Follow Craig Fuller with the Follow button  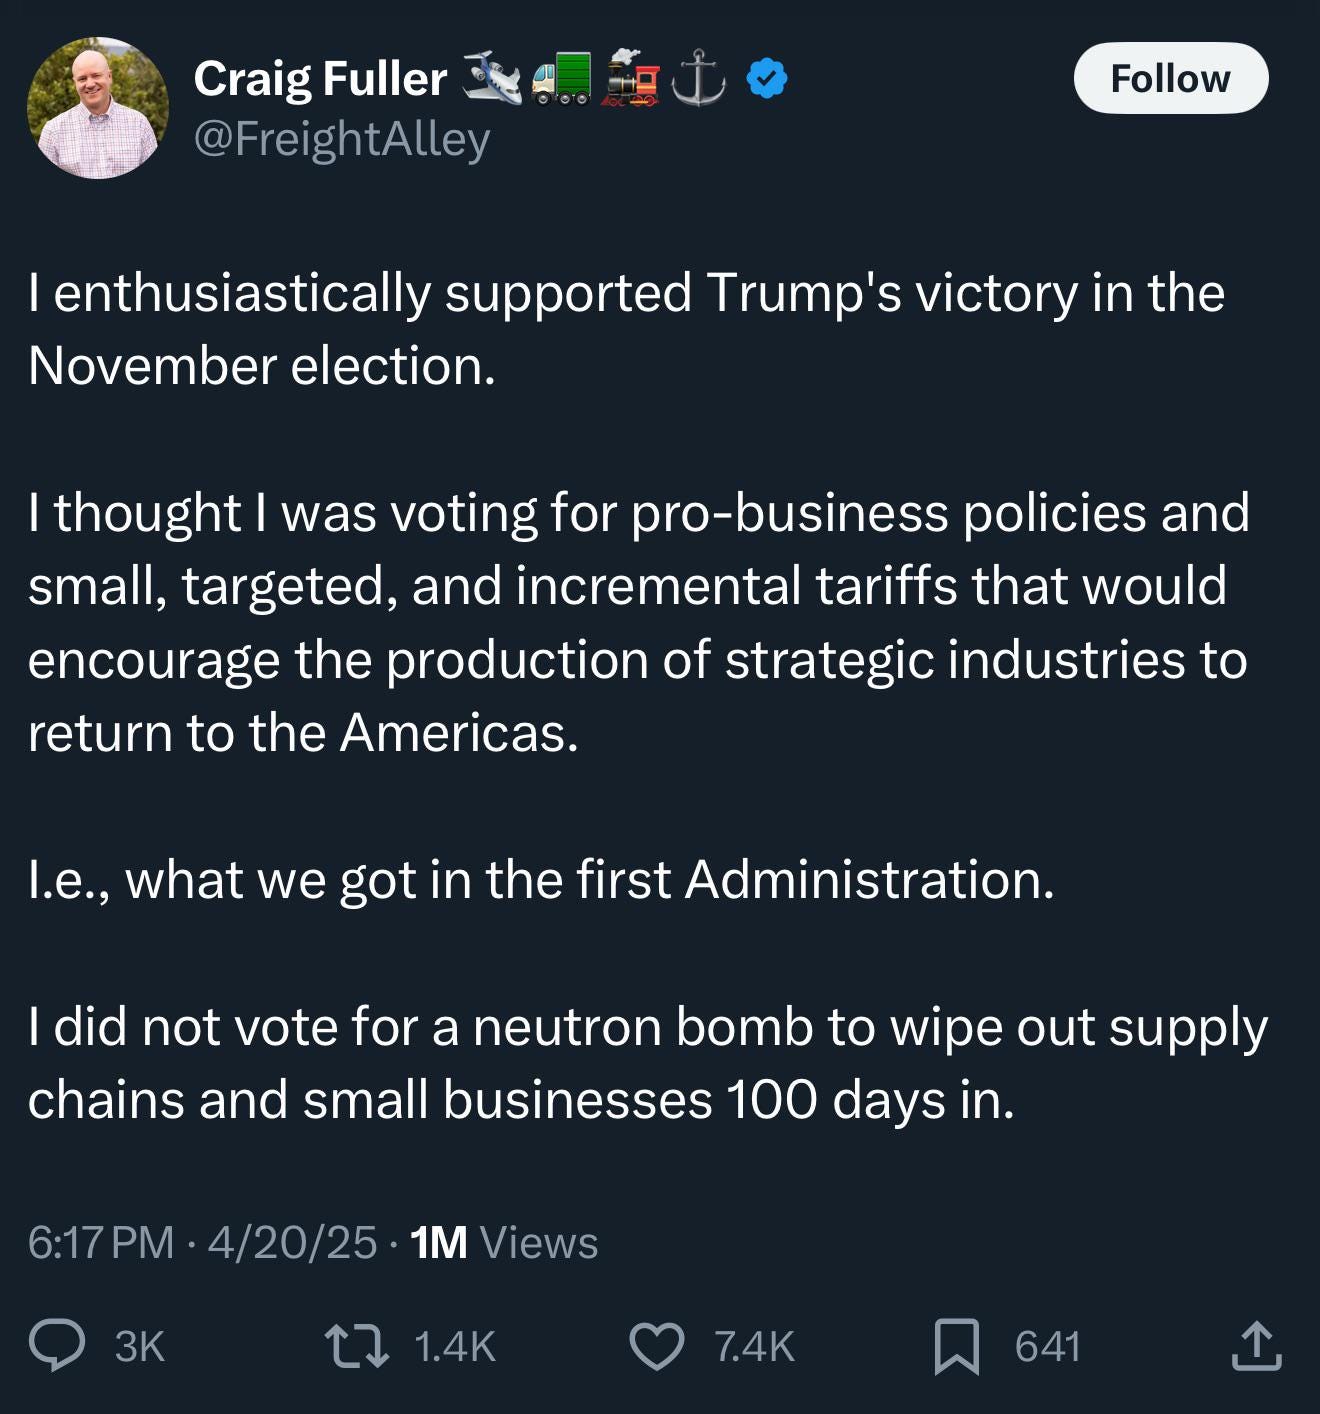click(x=1170, y=78)
